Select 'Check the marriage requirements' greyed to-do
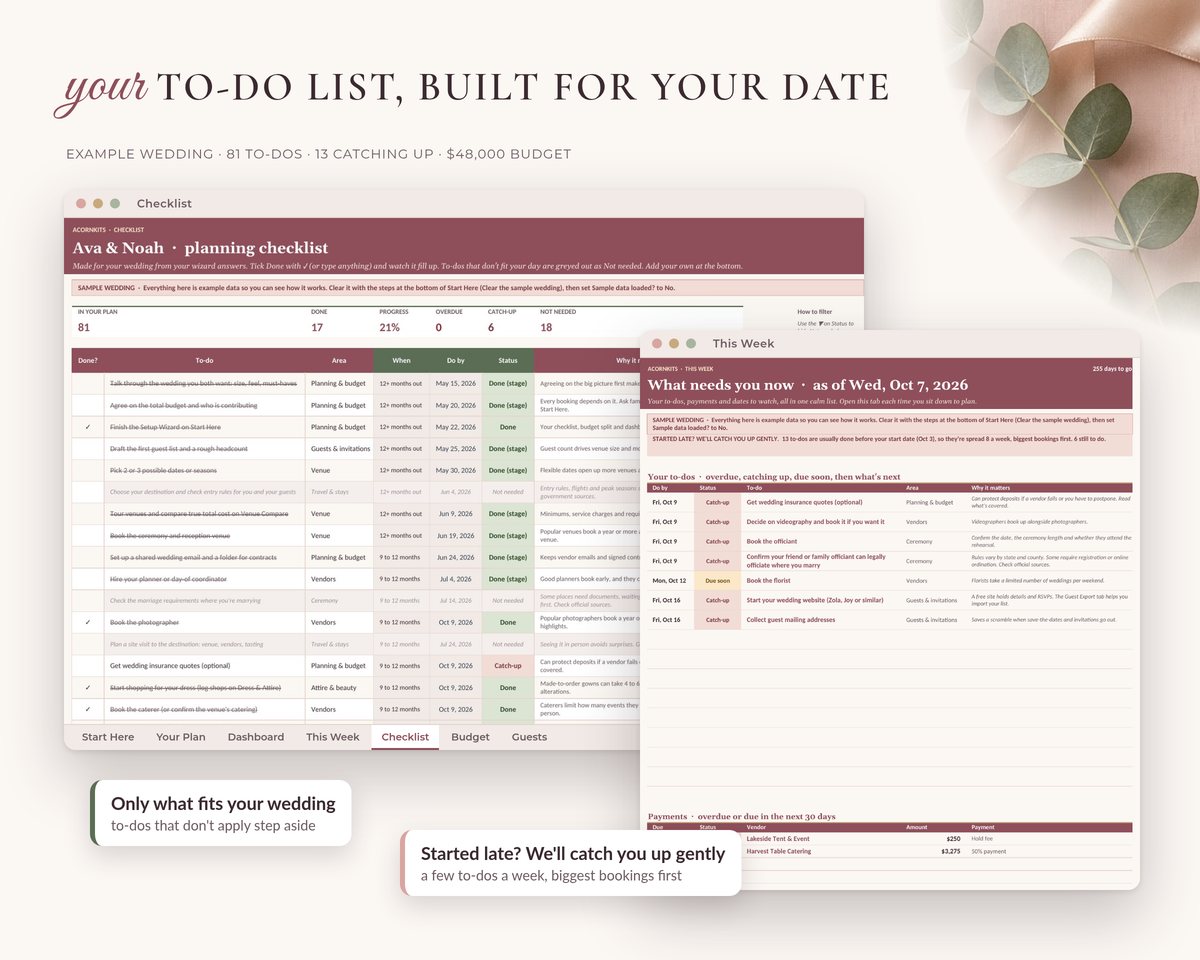Viewport: 1200px width, 960px height. point(178,601)
